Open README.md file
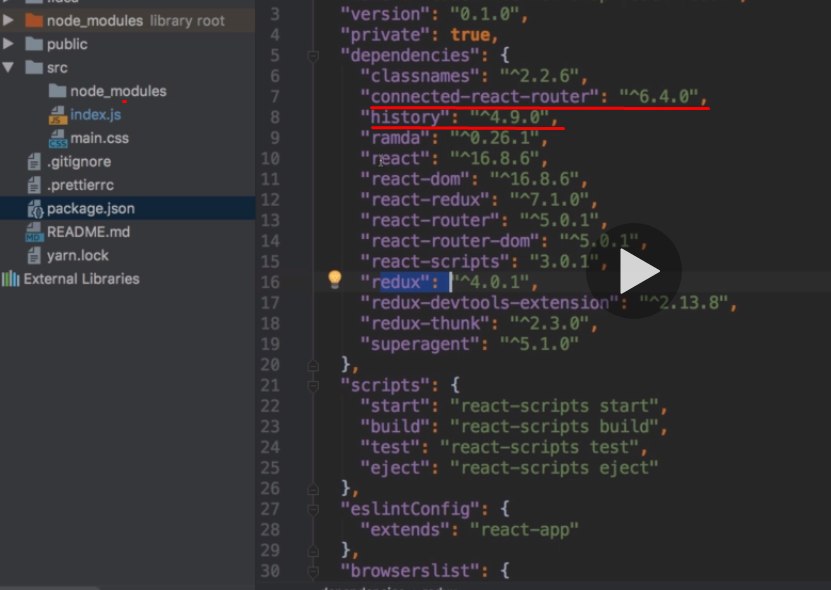Screen dimensions: 831x590 (x=88, y=232)
